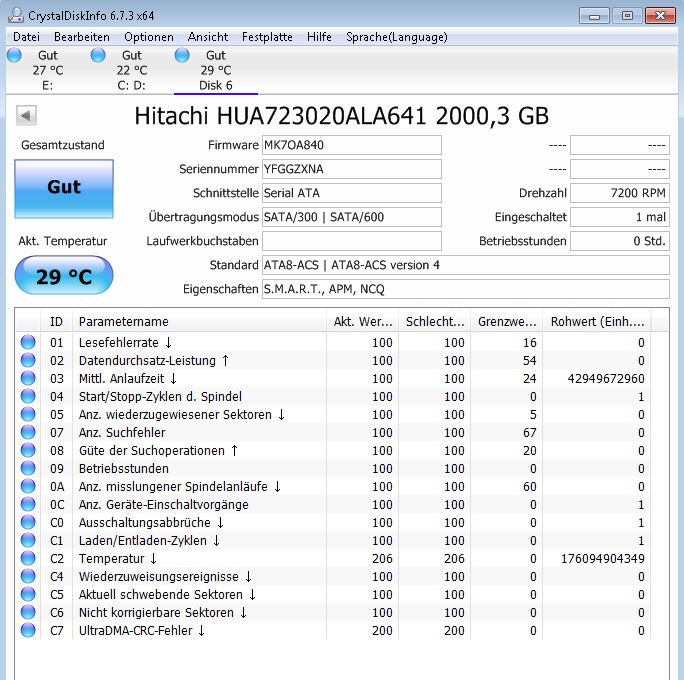The width and height of the screenshot is (684, 680).
Task: Click the Drehzahl field 7200 RPM
Action: pos(620,193)
